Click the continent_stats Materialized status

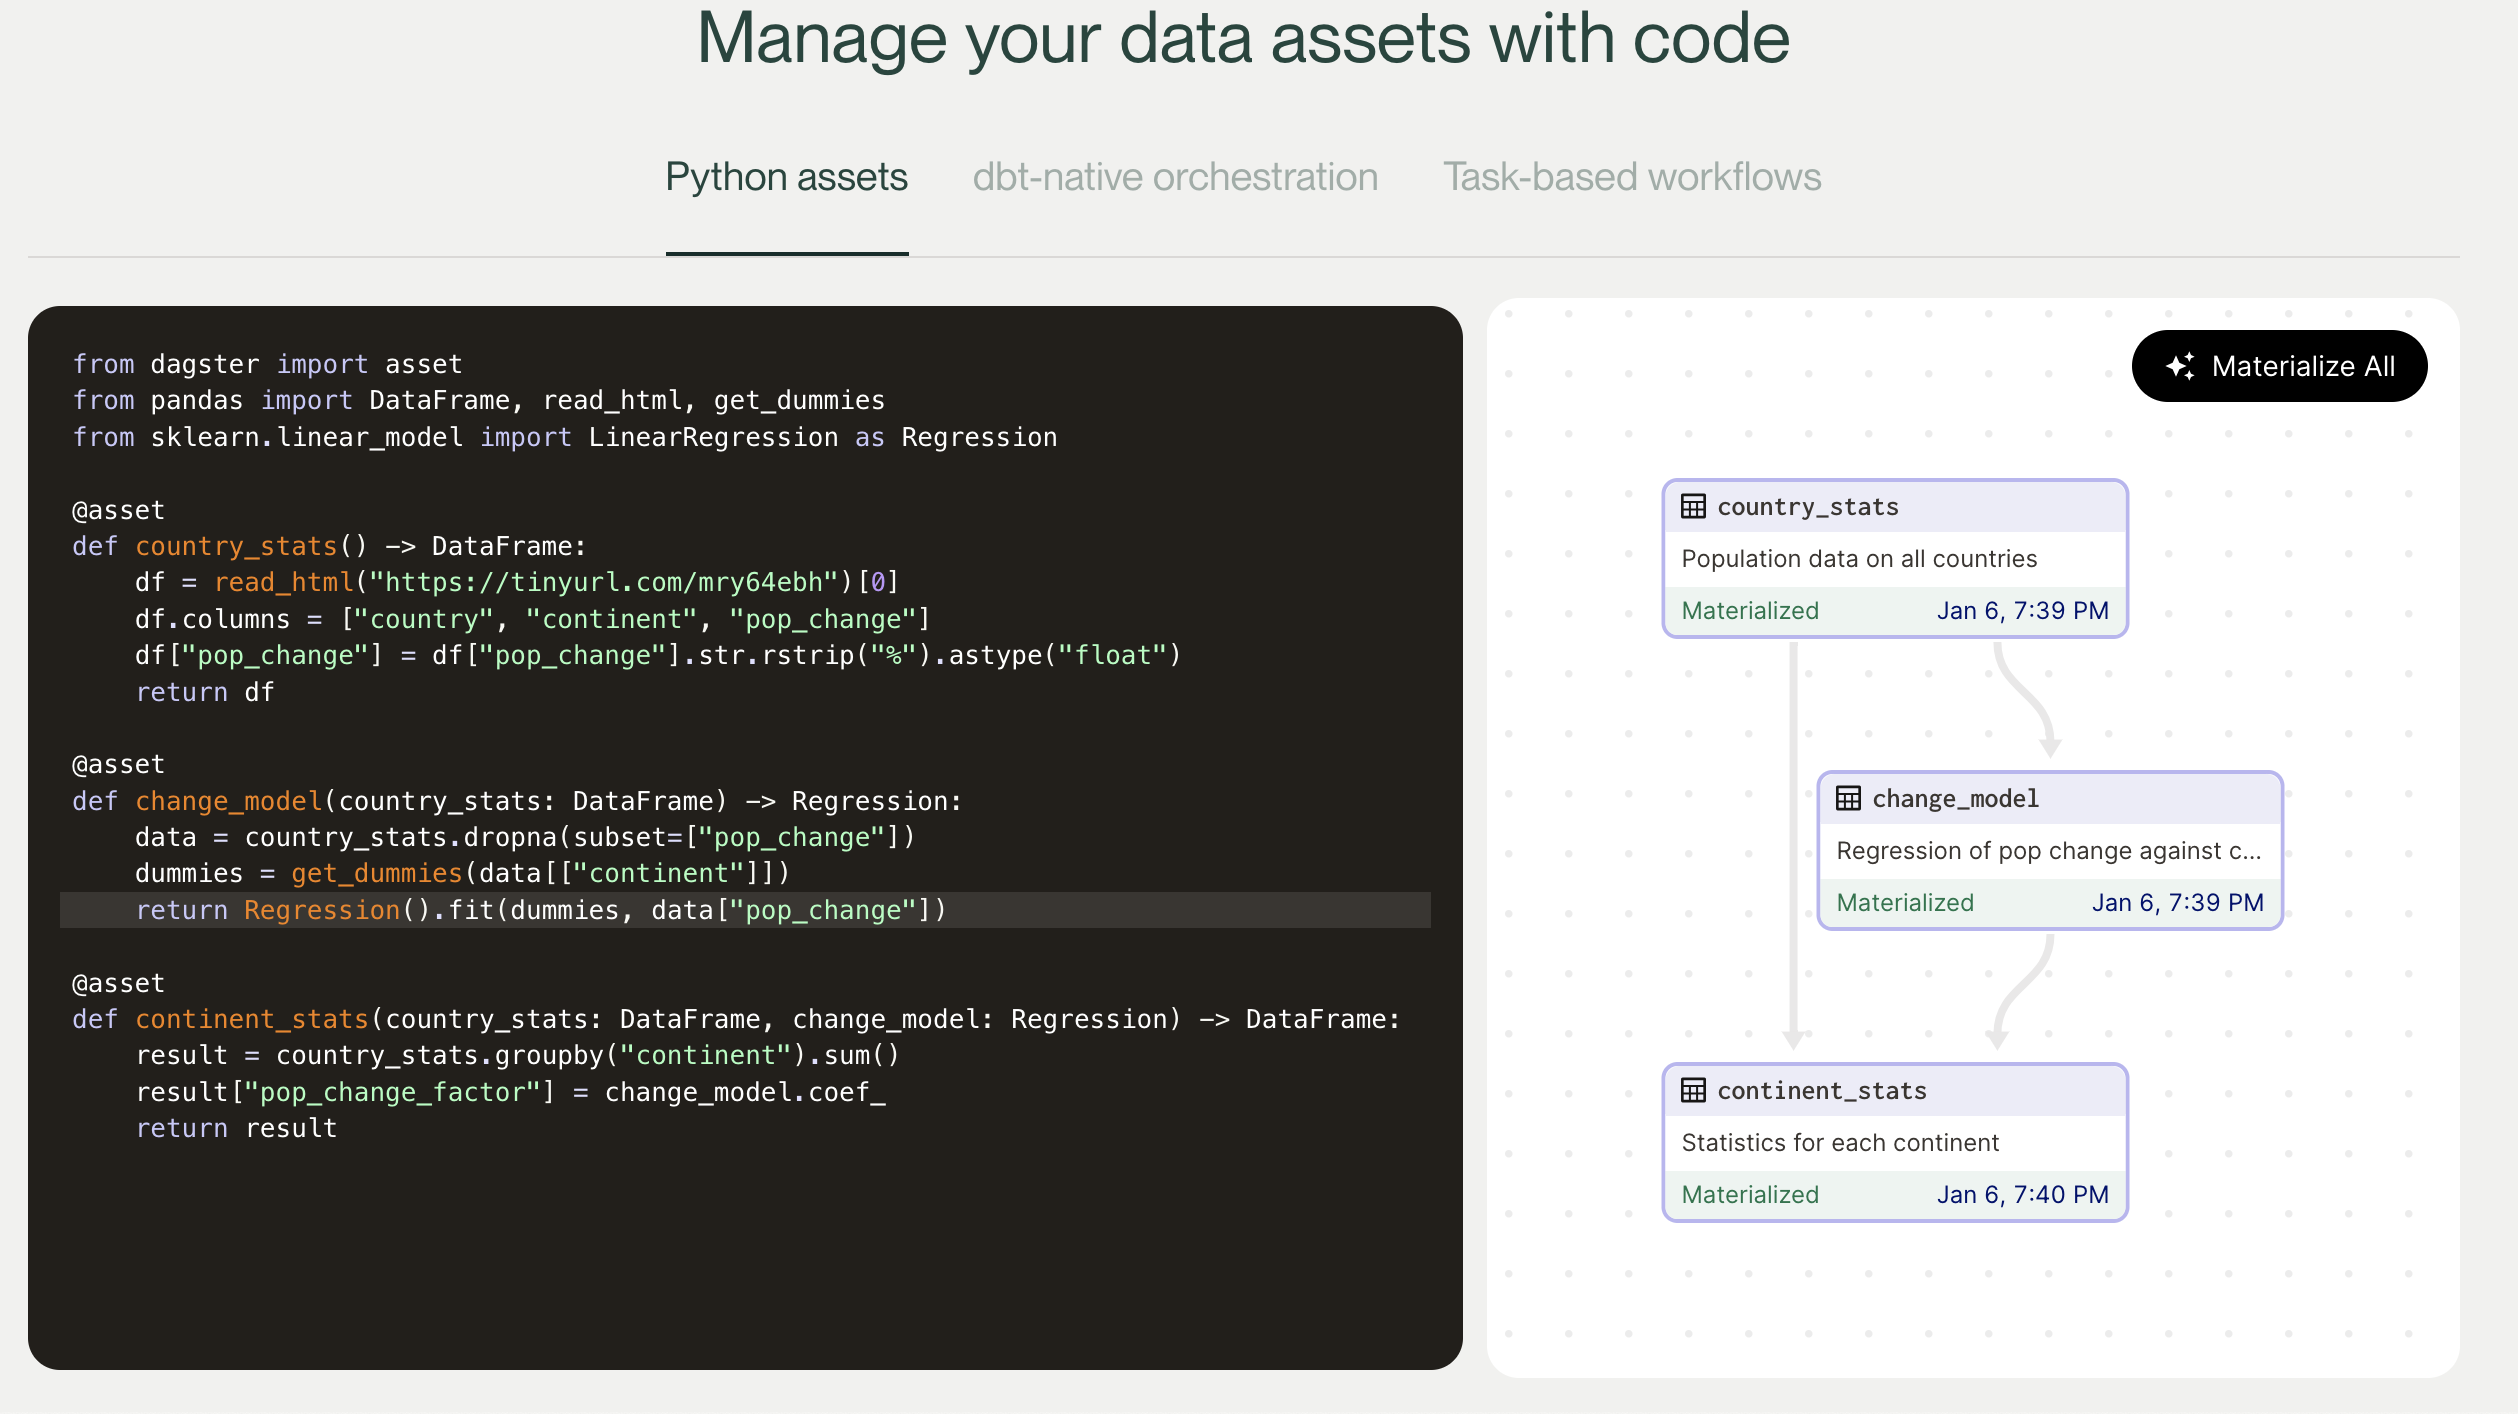[x=1750, y=1193]
